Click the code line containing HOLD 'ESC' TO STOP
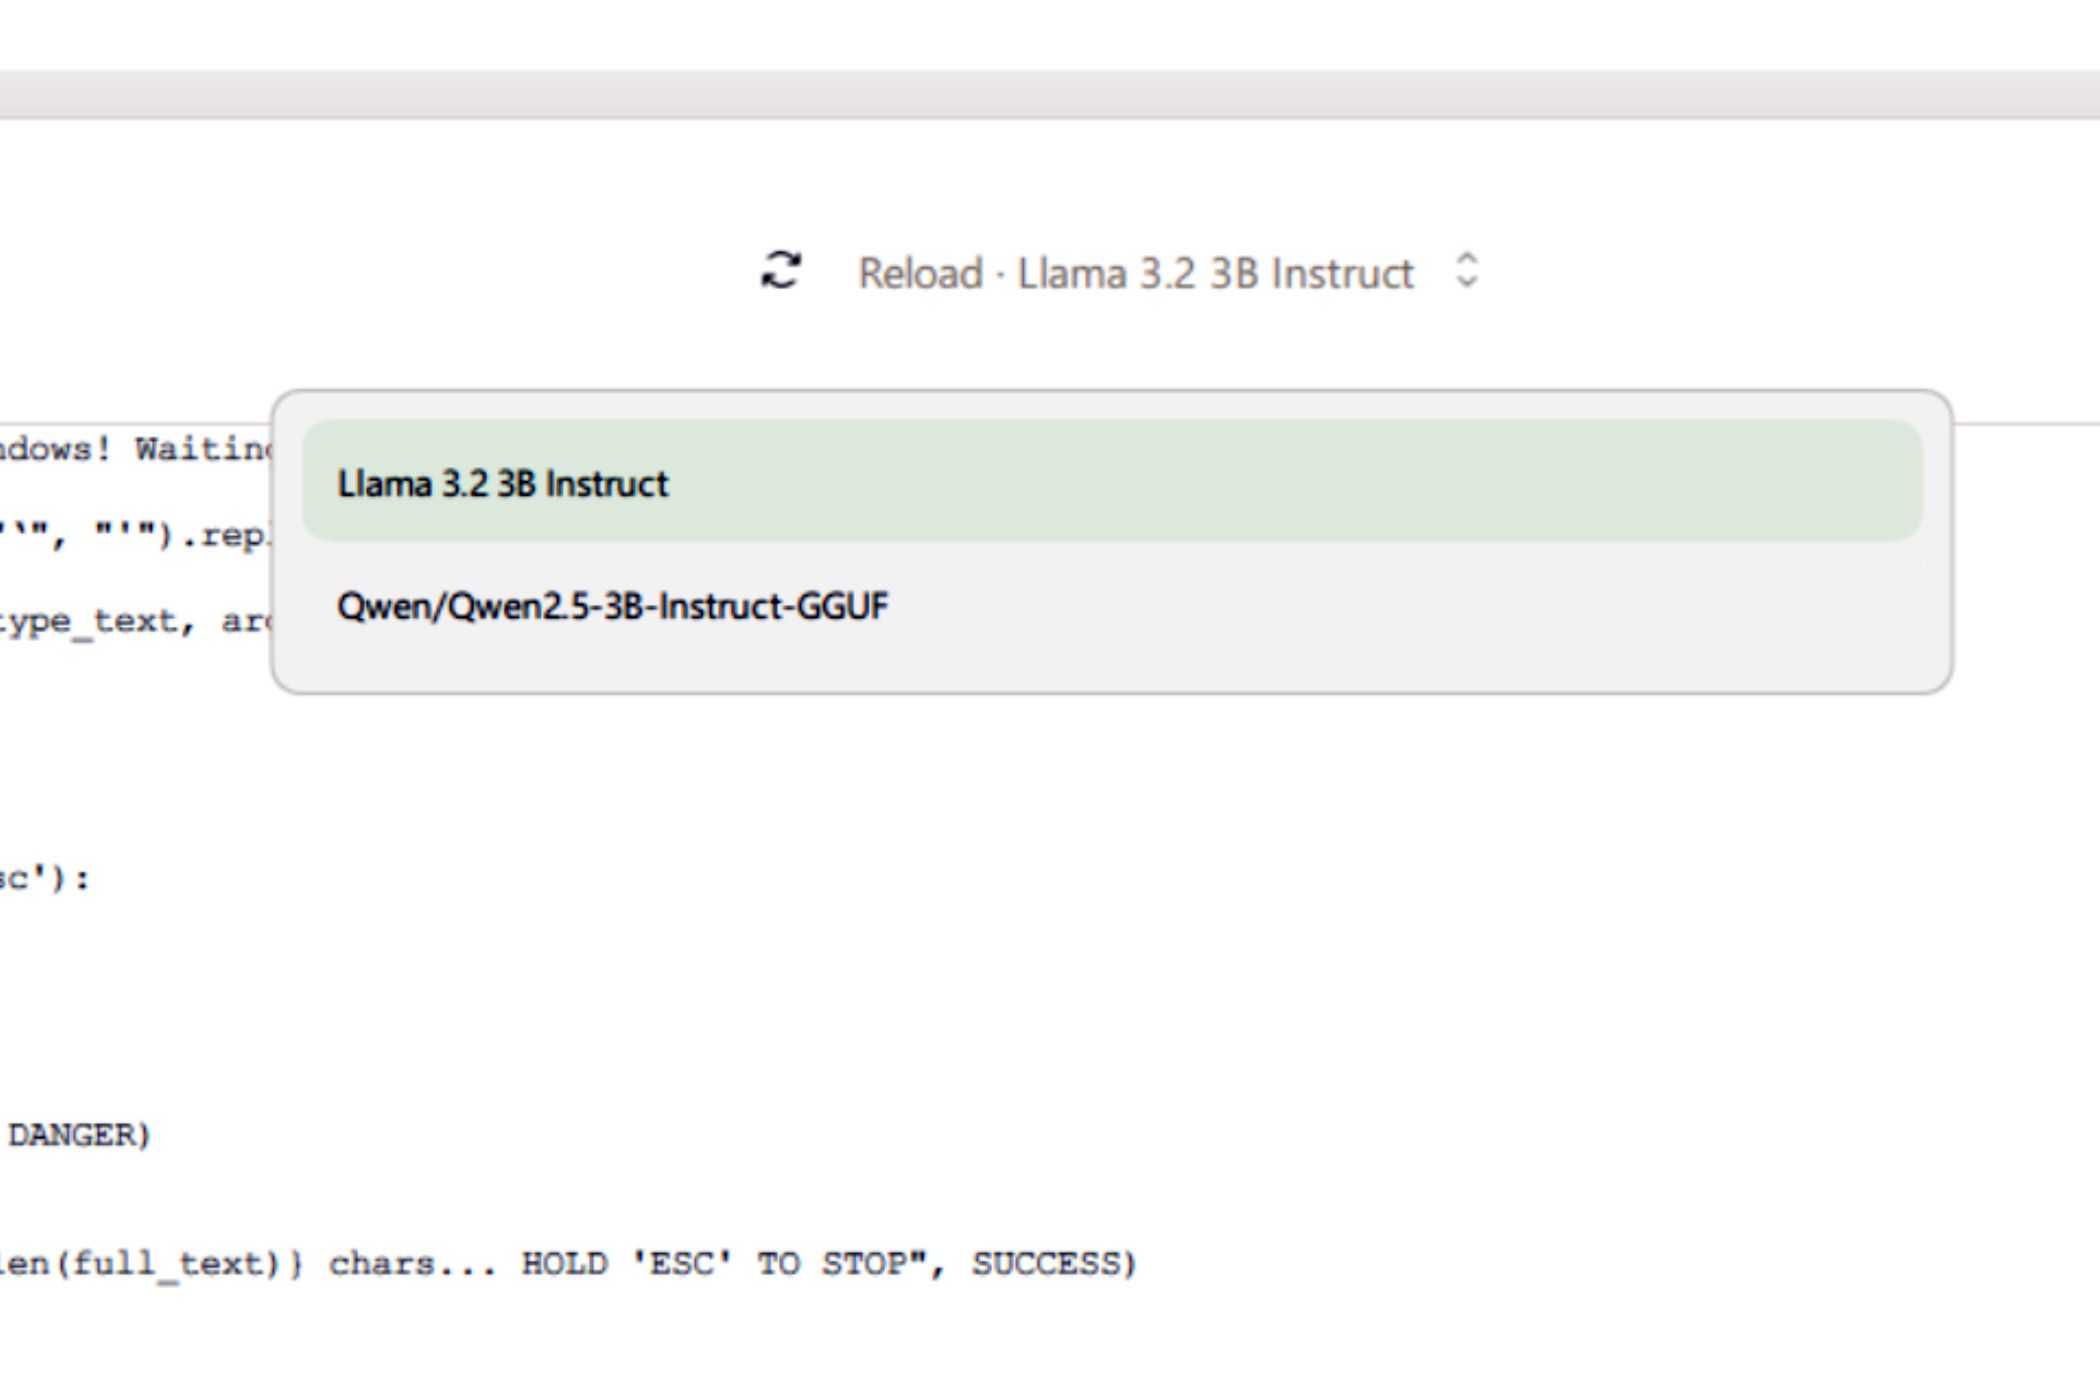 568,1264
